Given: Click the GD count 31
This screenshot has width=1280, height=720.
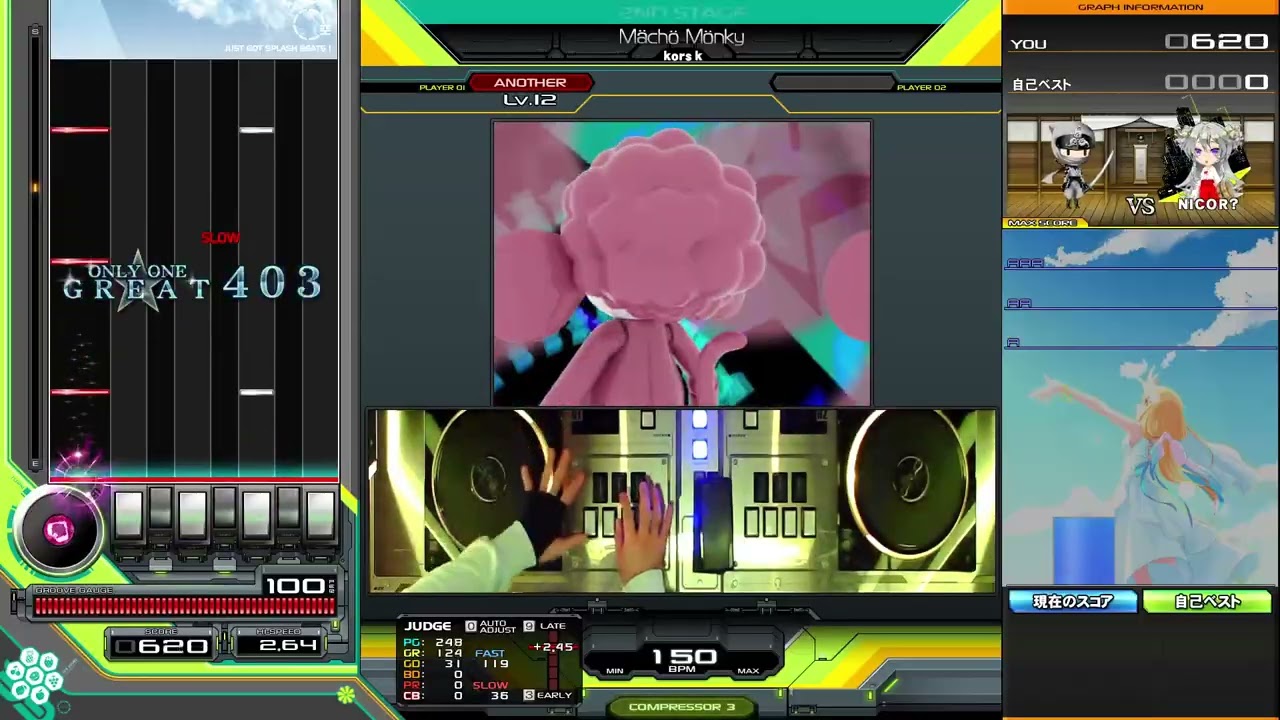Looking at the screenshot, I should pos(453,664).
